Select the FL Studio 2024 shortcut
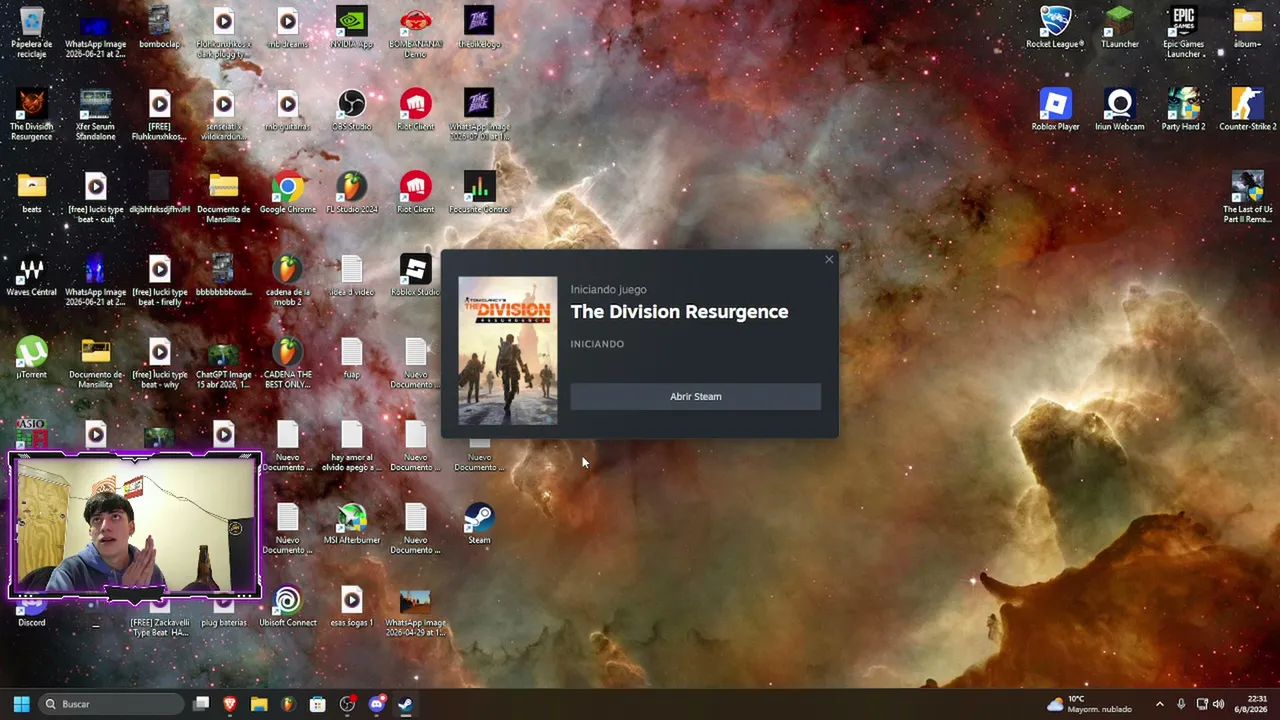This screenshot has width=1280, height=720. click(x=352, y=193)
